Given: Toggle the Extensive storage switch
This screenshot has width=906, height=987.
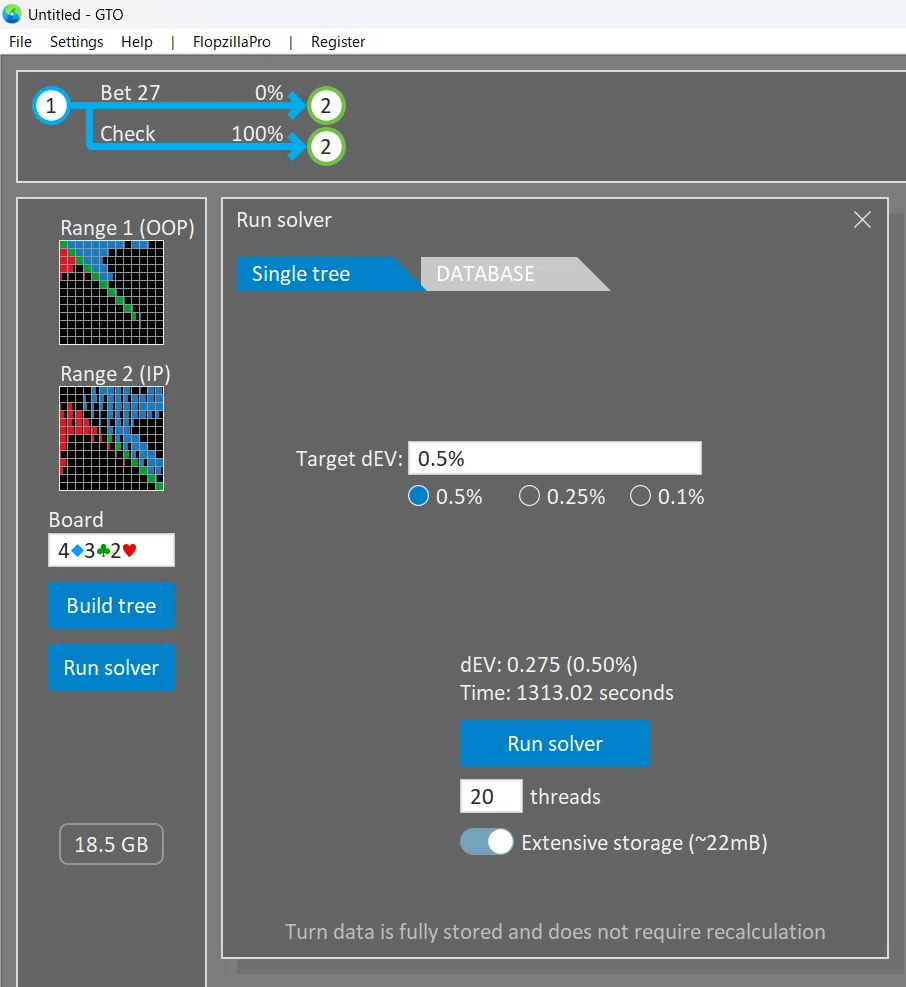Looking at the screenshot, I should (x=487, y=842).
